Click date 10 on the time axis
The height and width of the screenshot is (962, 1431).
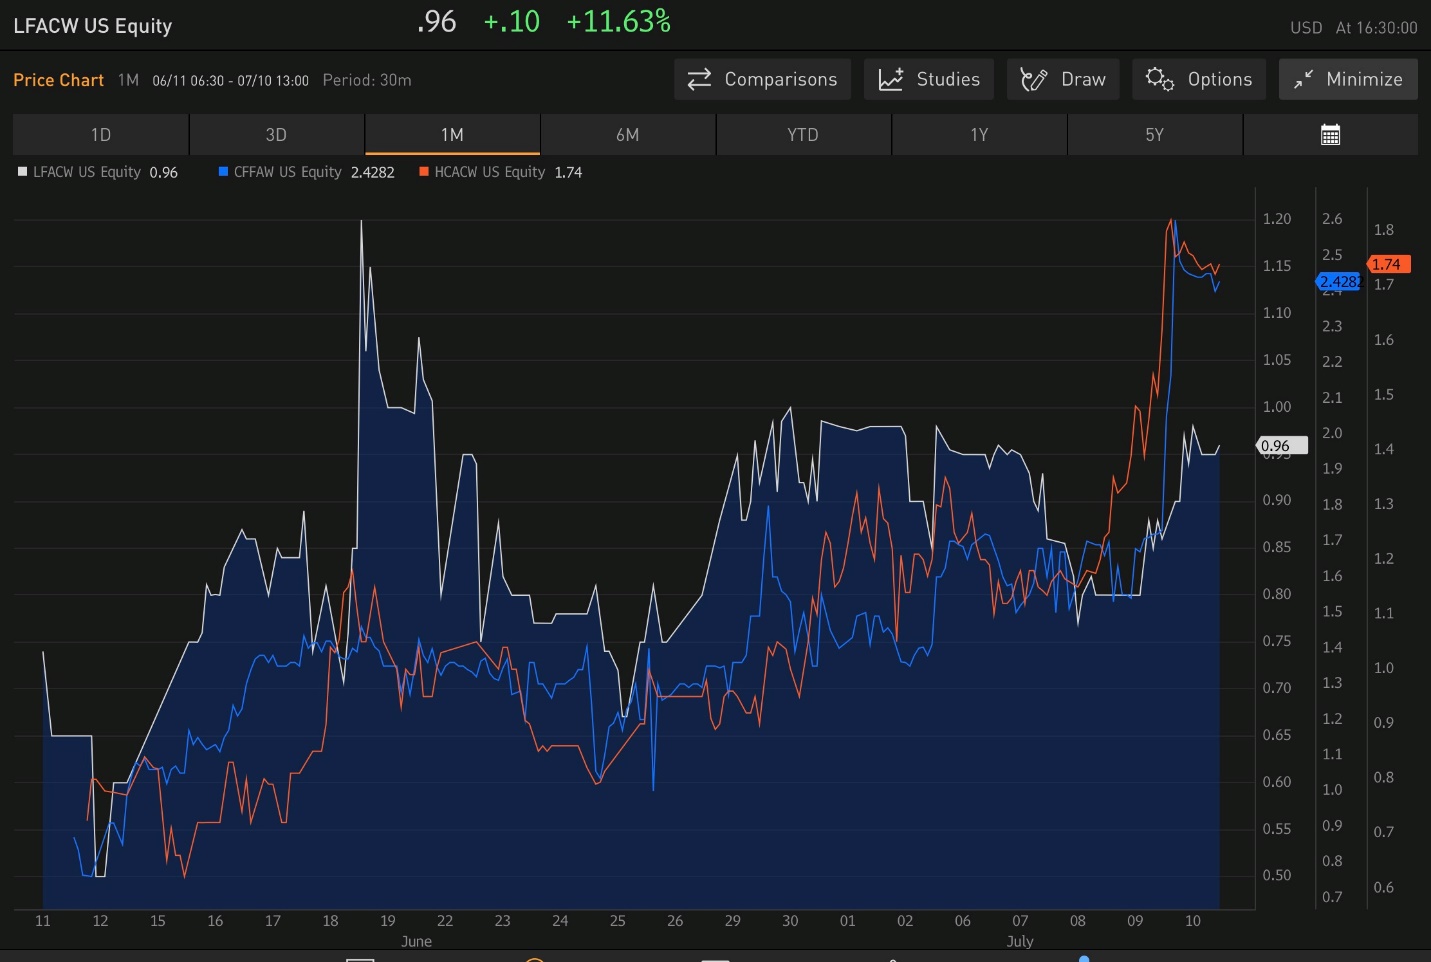[1193, 921]
